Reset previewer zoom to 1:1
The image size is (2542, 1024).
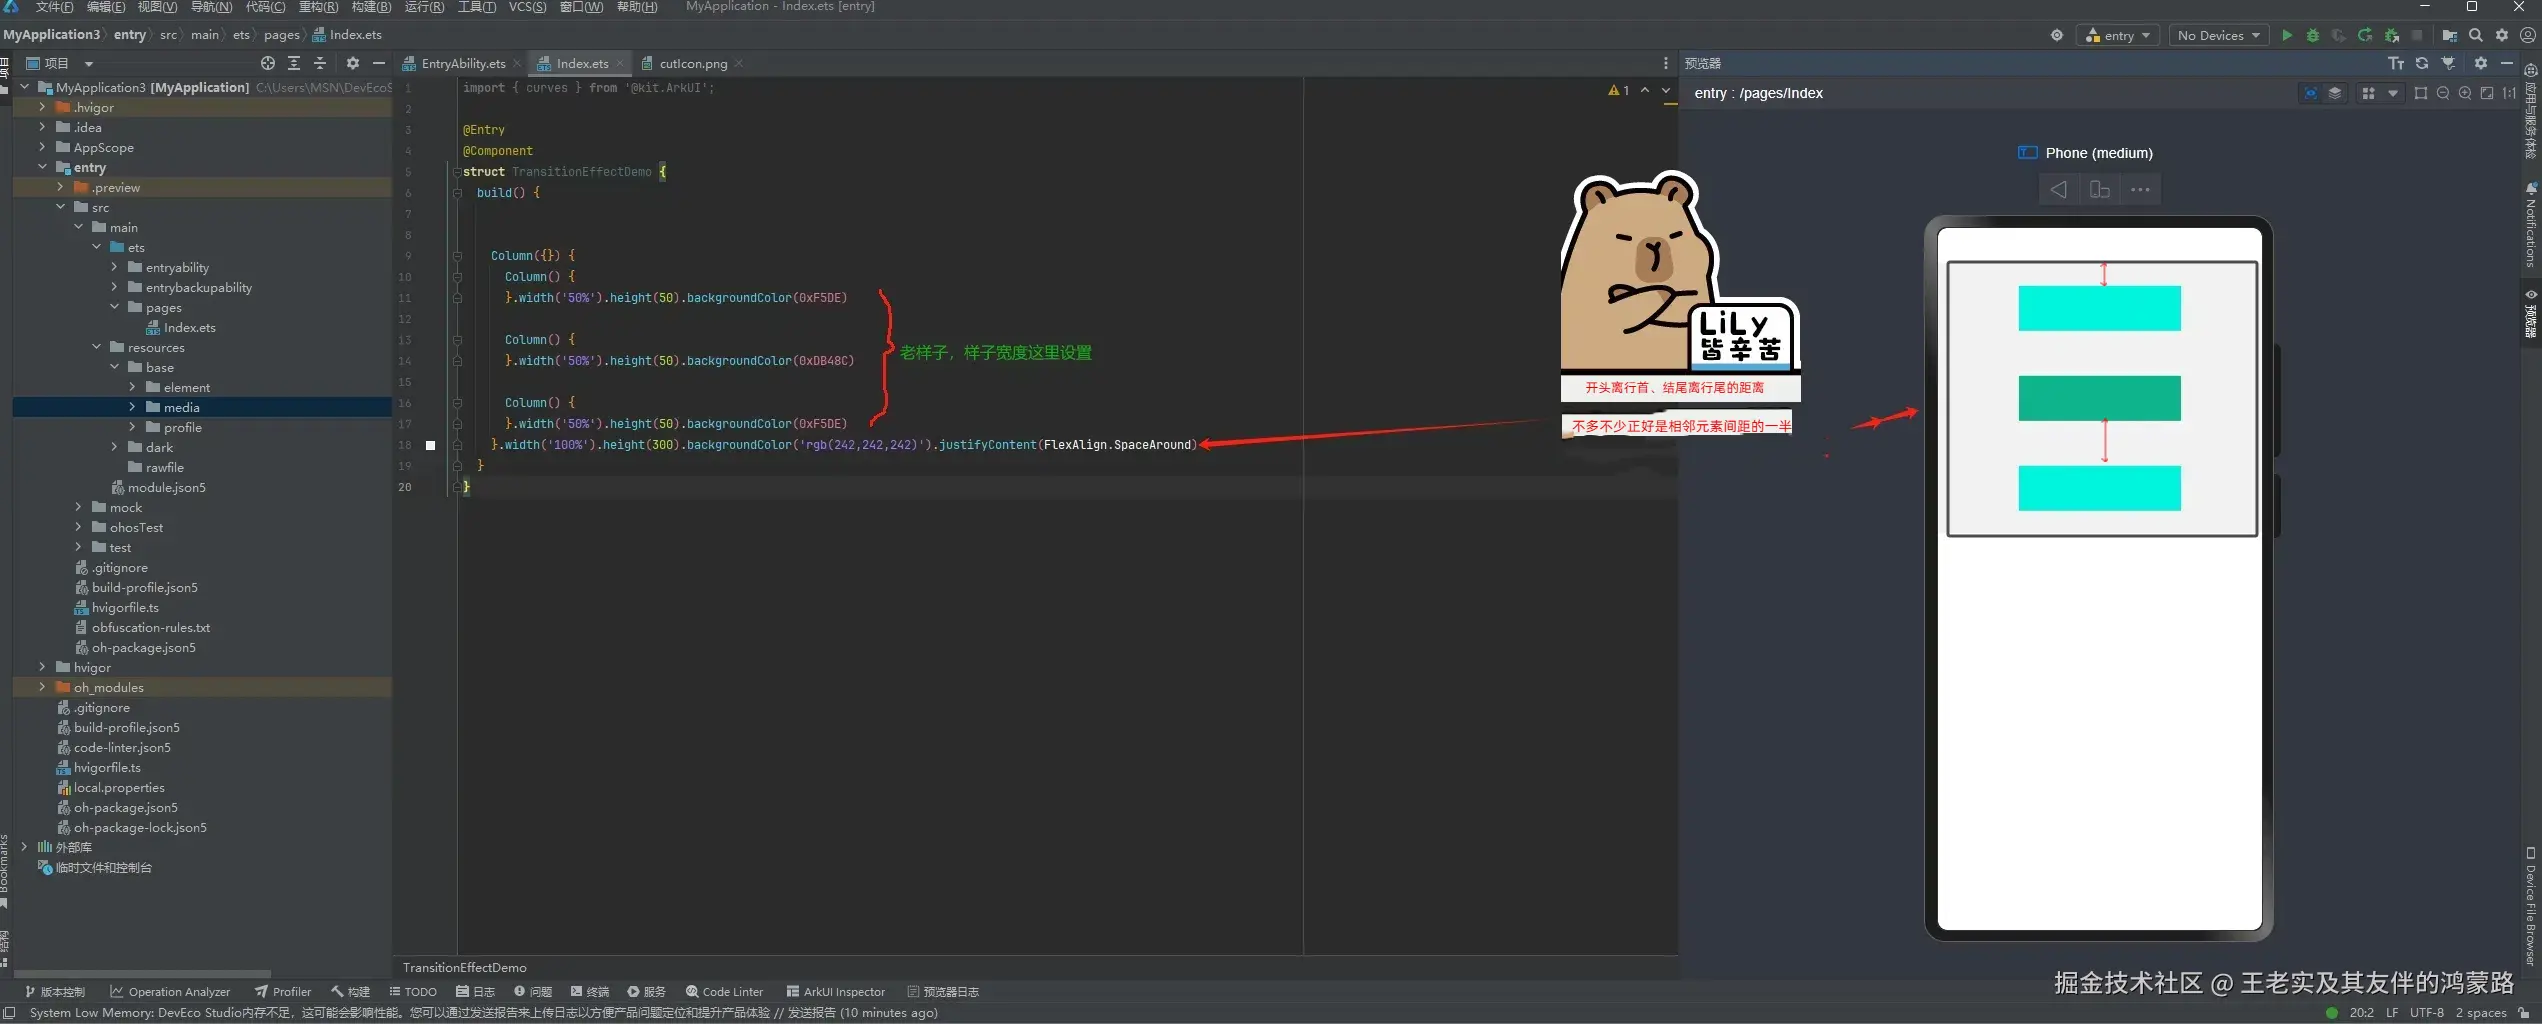[x=2509, y=93]
